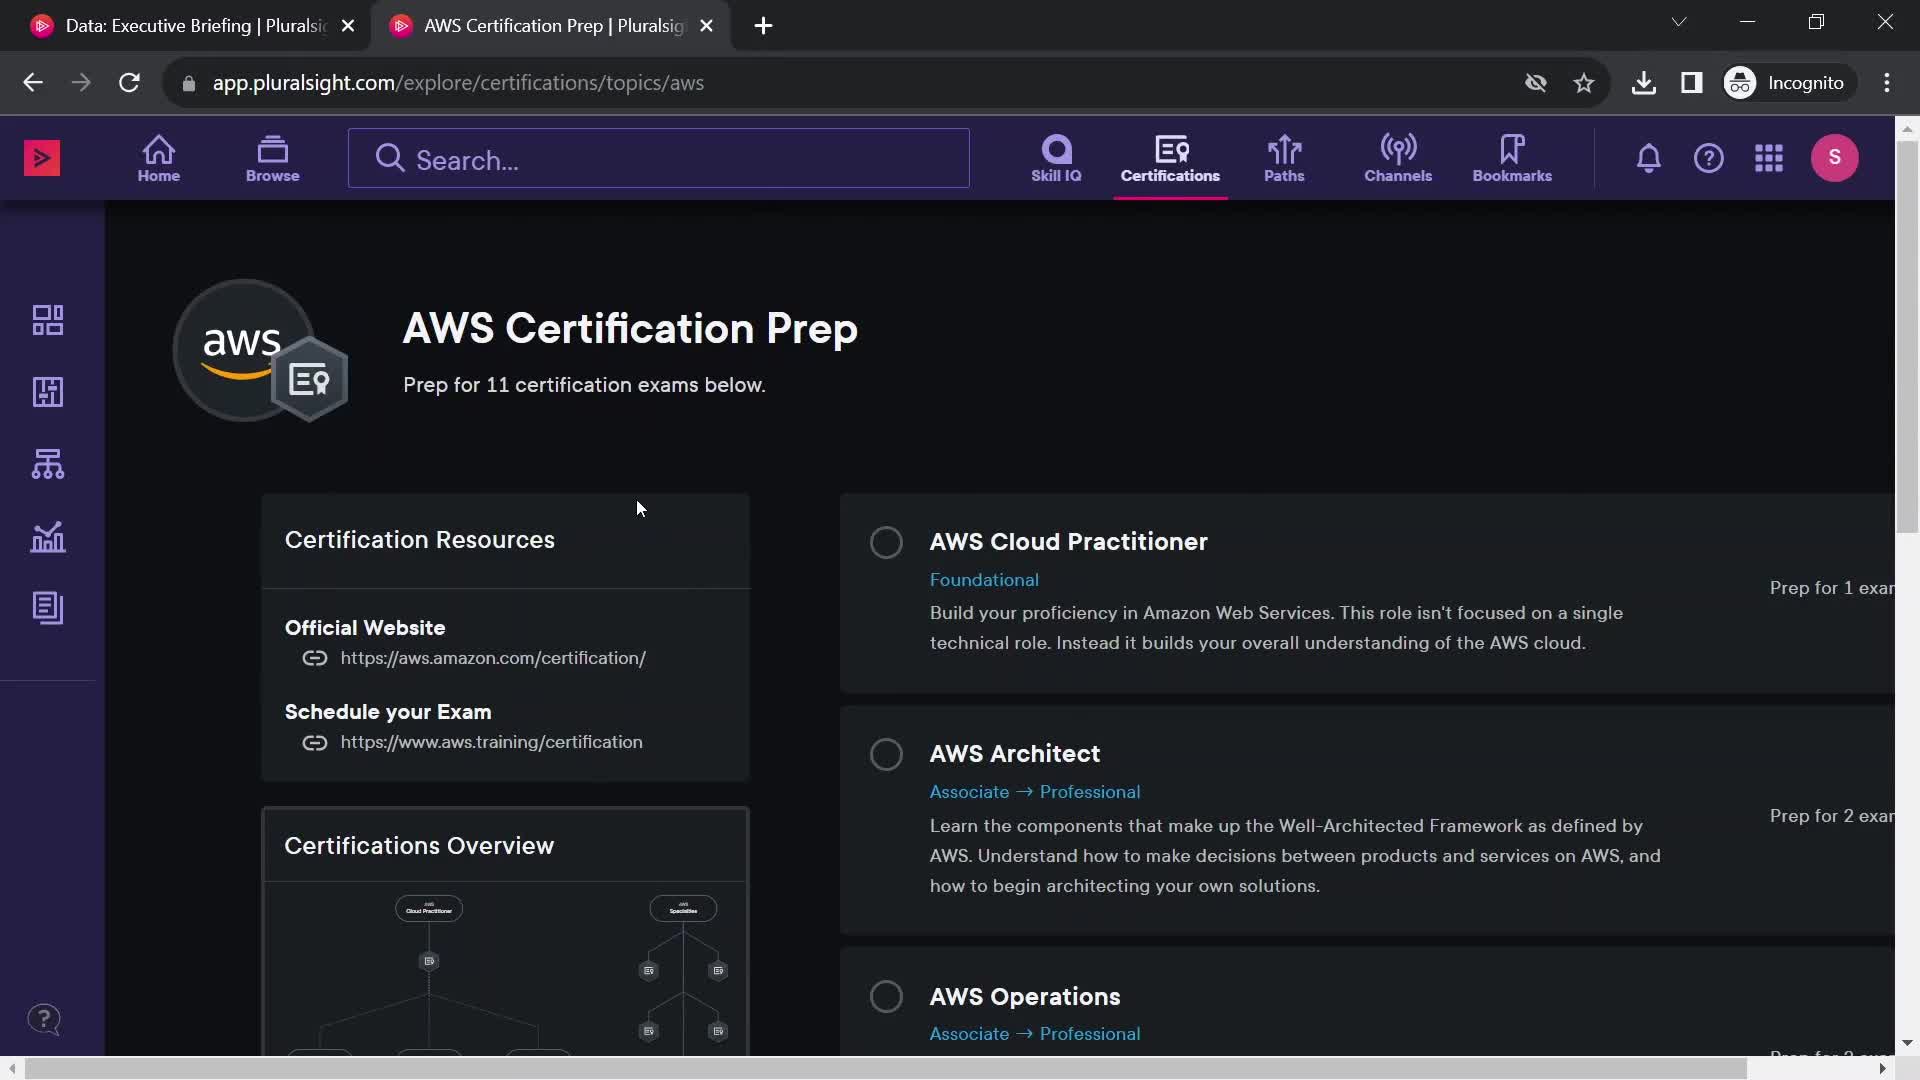Image resolution: width=1920 pixels, height=1080 pixels.
Task: Click the horizontal scrollbar right arrow
Action: [x=1882, y=1069]
